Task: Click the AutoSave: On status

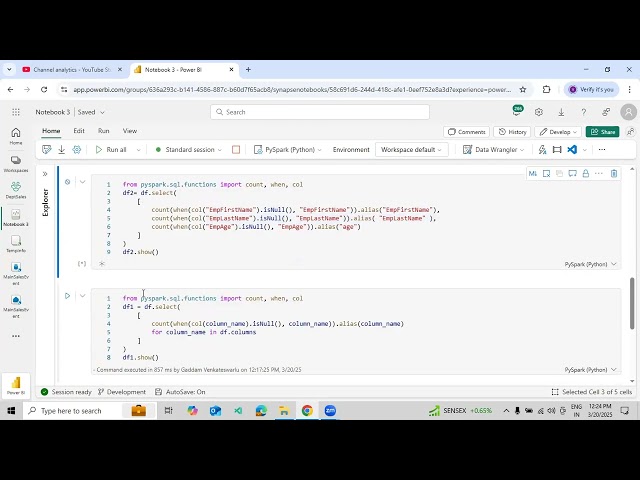Action: [x=180, y=392]
